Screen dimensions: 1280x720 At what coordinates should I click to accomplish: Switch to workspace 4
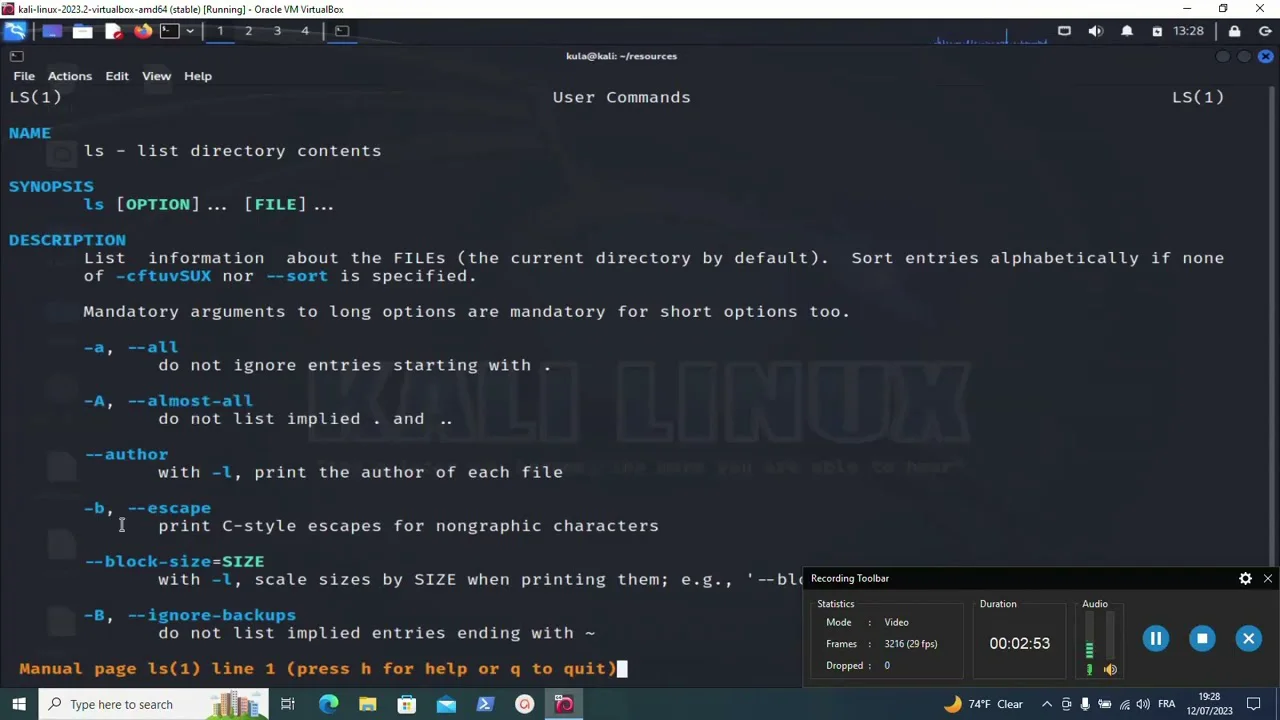pyautogui.click(x=305, y=31)
